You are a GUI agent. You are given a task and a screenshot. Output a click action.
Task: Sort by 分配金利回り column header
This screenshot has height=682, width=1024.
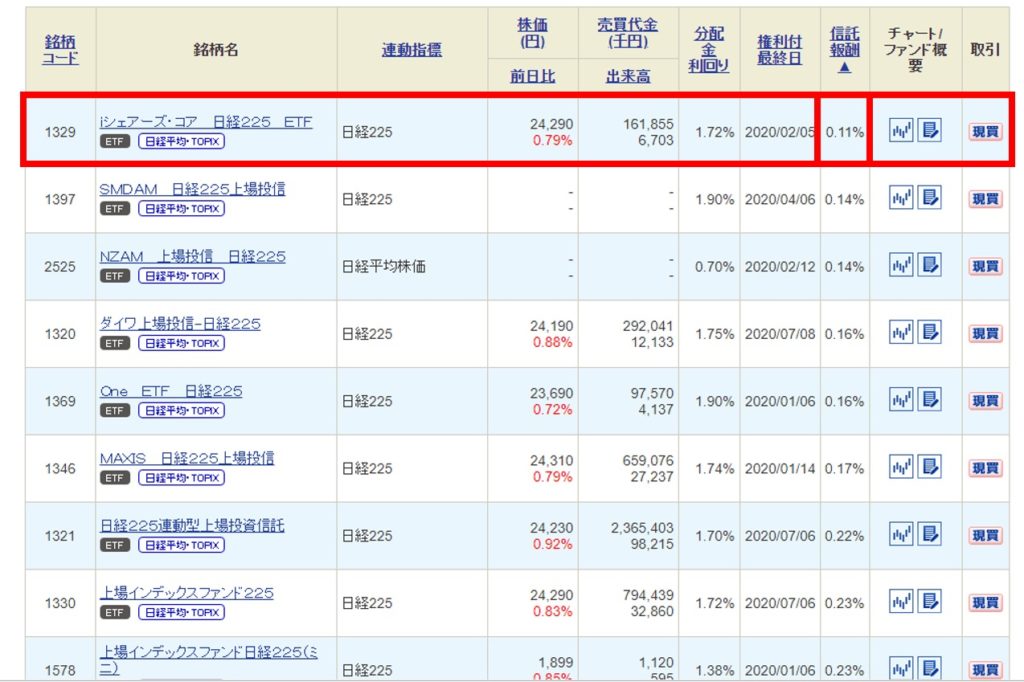(x=709, y=50)
